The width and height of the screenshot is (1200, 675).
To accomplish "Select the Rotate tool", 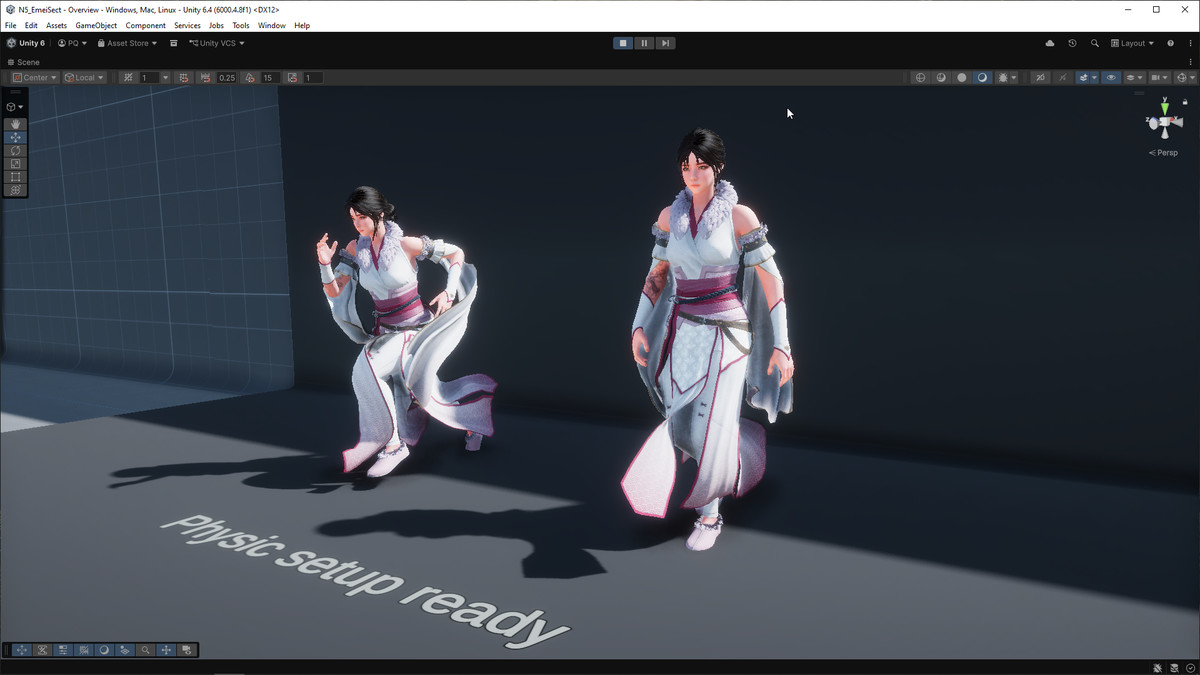I will click(x=15, y=150).
